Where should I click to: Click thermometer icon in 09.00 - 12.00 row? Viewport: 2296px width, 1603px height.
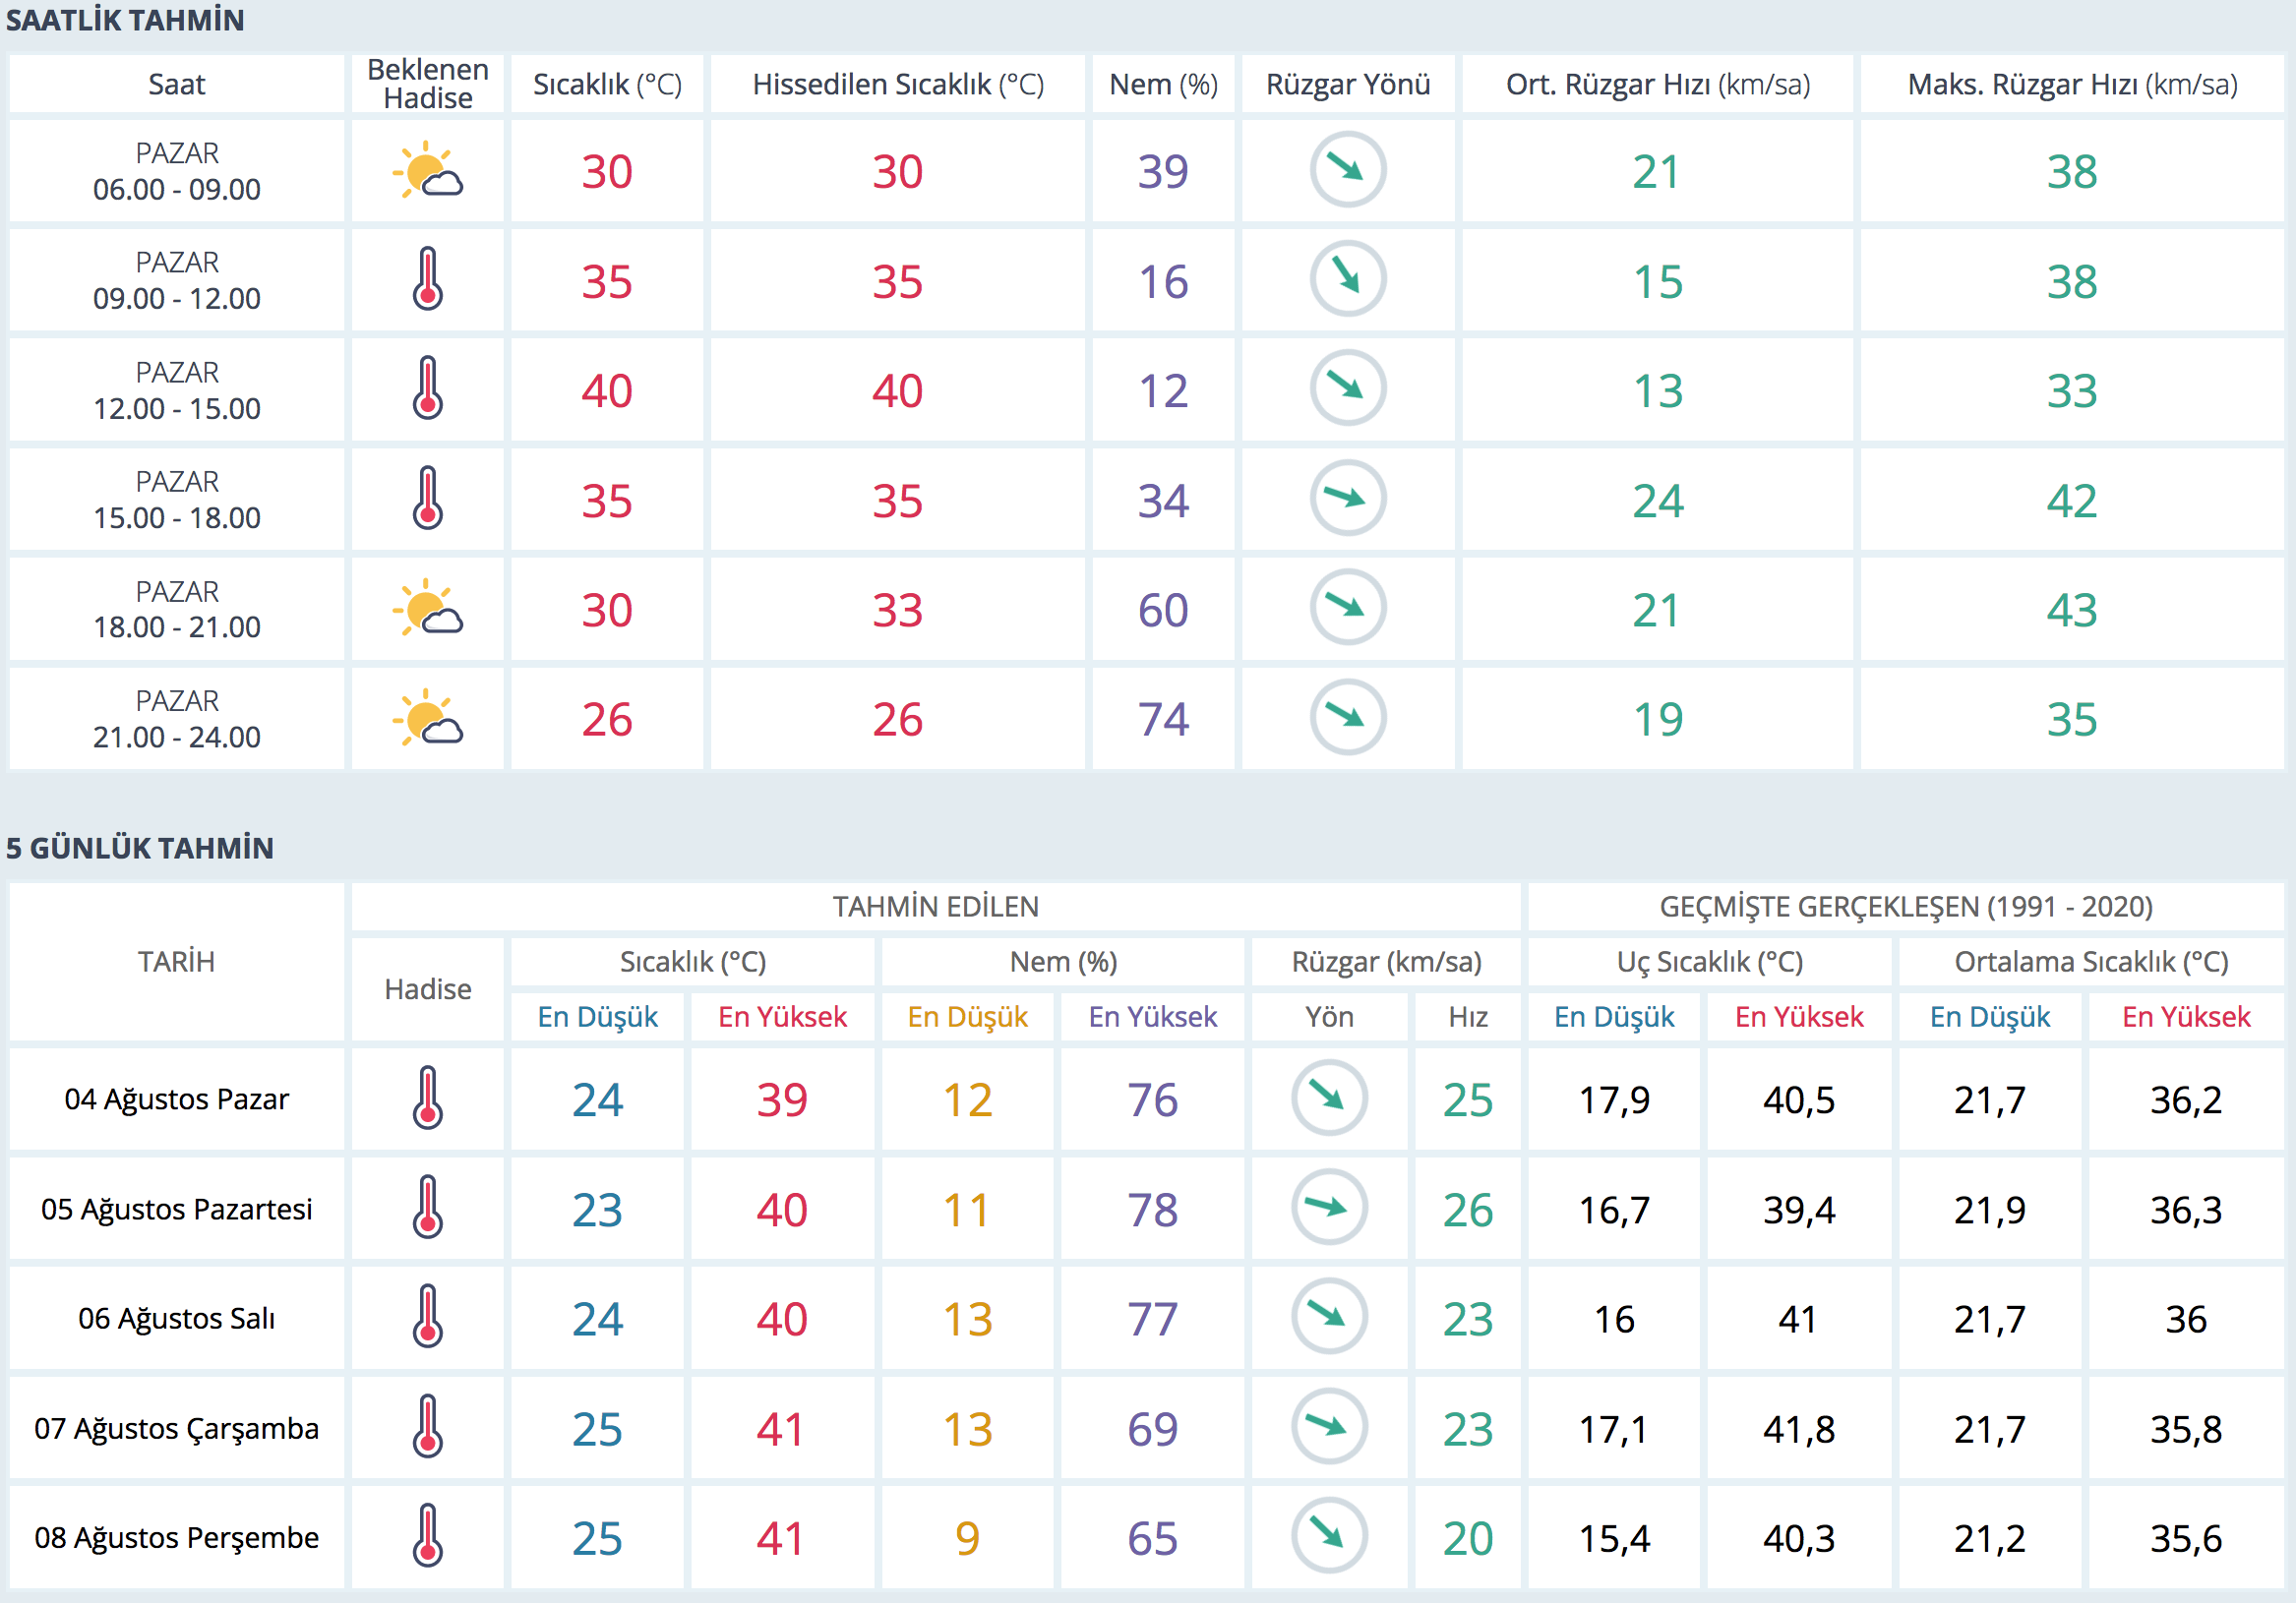427,279
